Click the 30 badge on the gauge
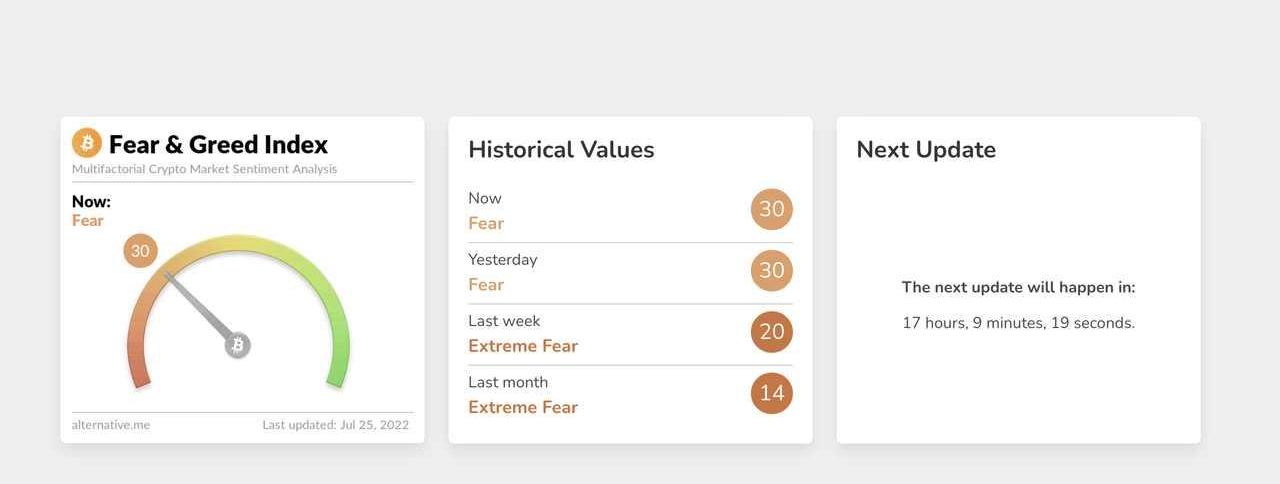This screenshot has height=484, width=1280. (140, 251)
